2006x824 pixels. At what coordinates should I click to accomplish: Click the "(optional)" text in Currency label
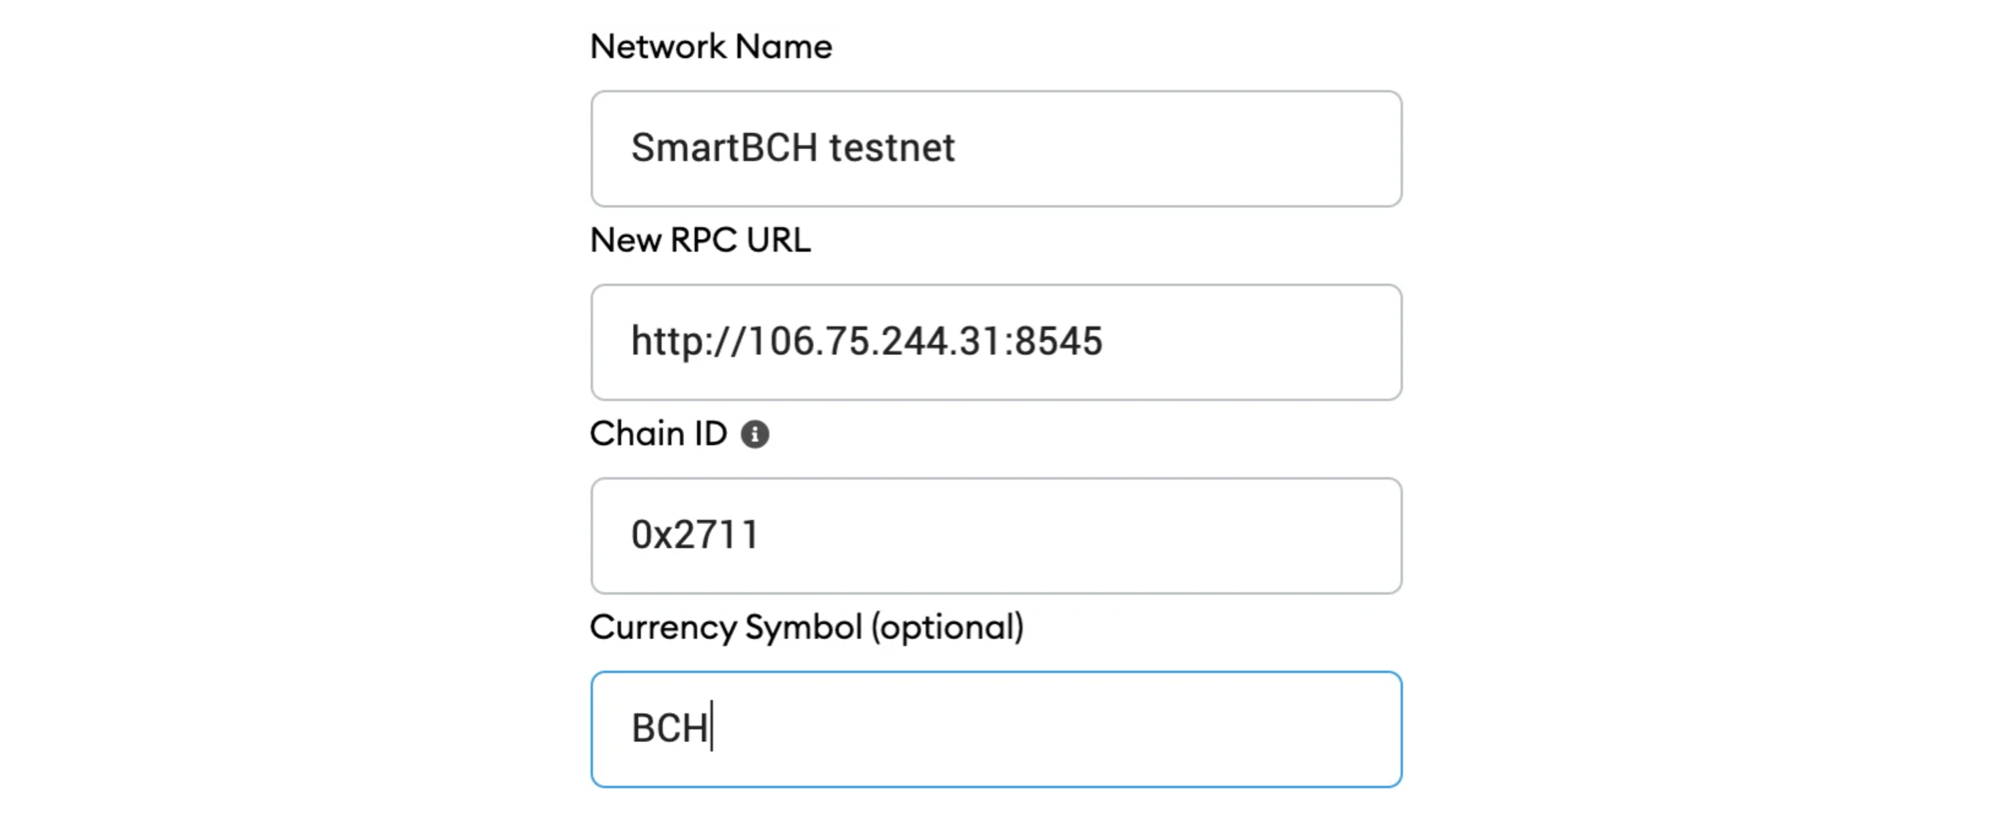947,627
